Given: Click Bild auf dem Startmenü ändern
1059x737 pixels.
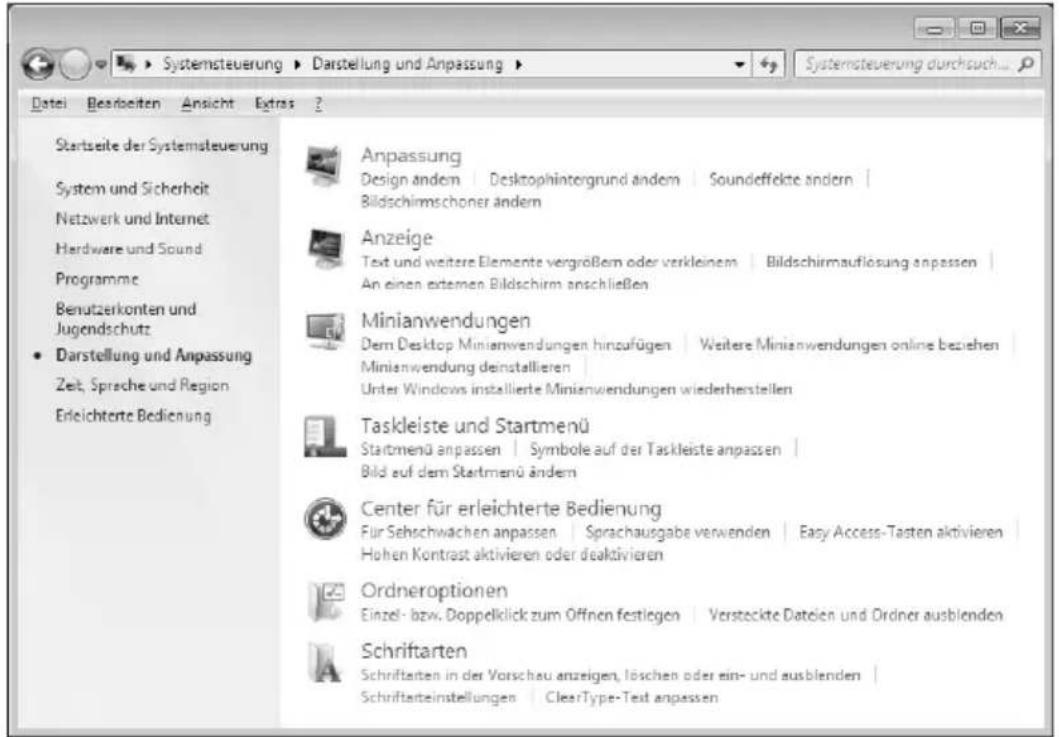Looking at the screenshot, I should click(469, 472).
